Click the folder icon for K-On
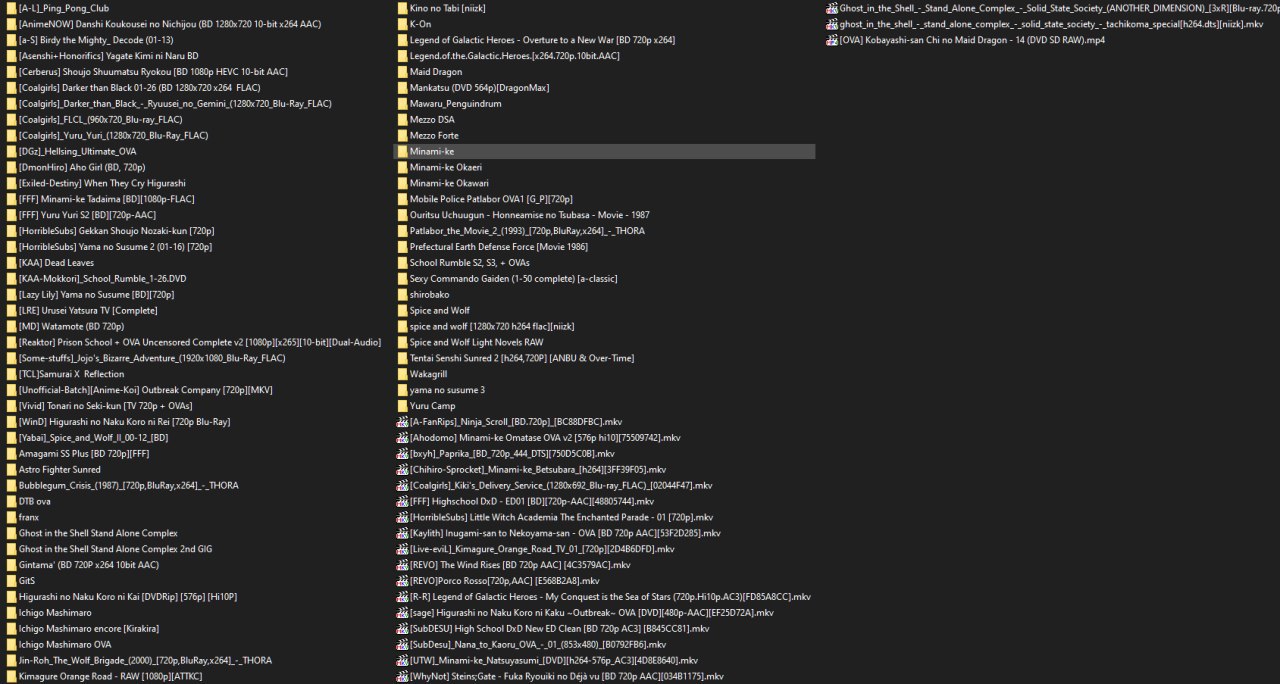Viewport: 1280px width, 684px height. click(402, 24)
